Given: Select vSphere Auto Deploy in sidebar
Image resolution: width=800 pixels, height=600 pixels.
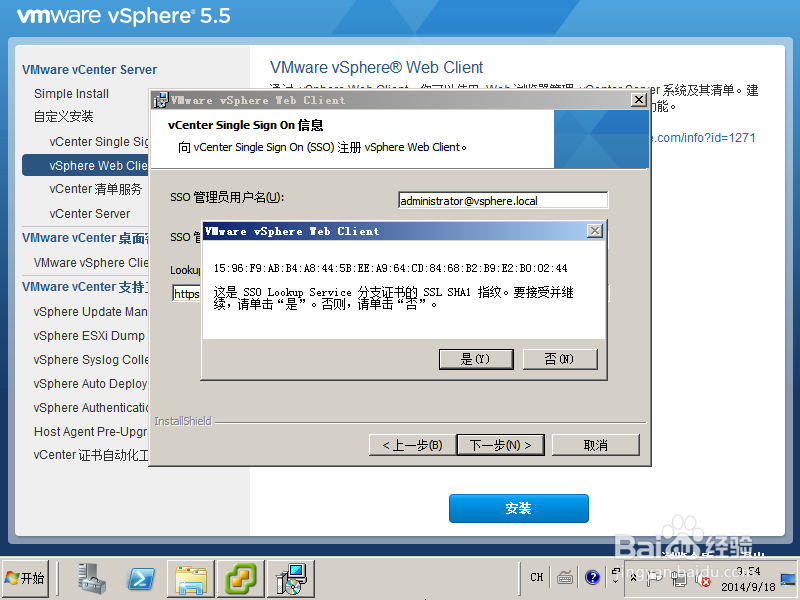Looking at the screenshot, I should click(91, 384).
